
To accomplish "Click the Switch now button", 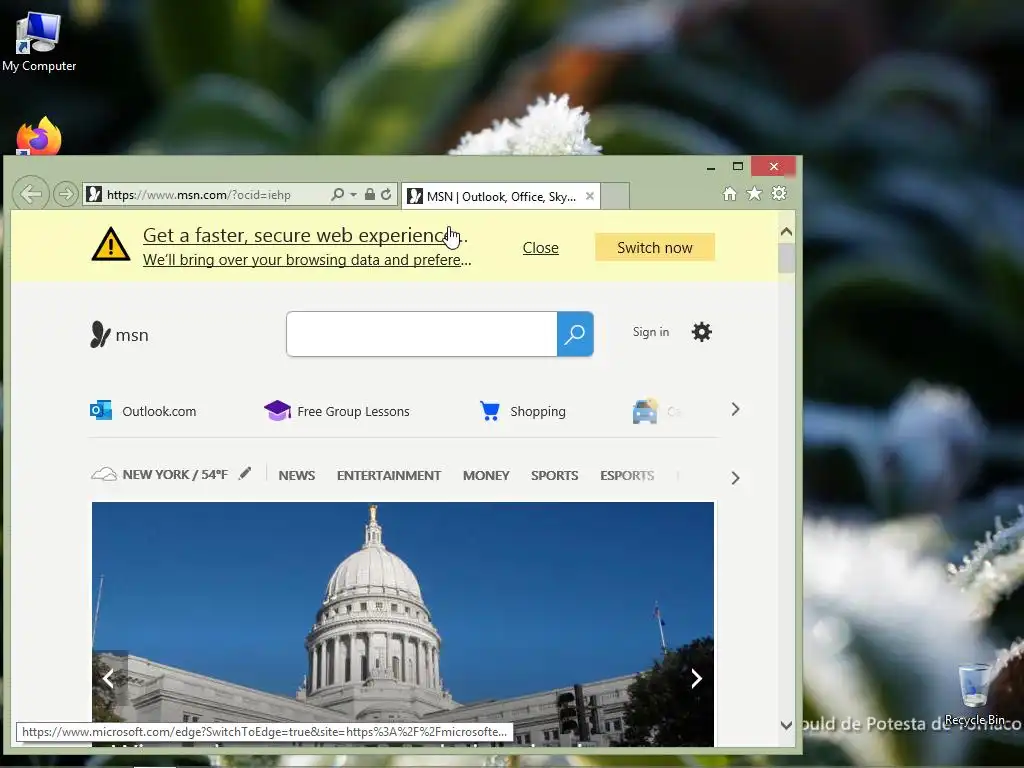I will pos(654,248).
